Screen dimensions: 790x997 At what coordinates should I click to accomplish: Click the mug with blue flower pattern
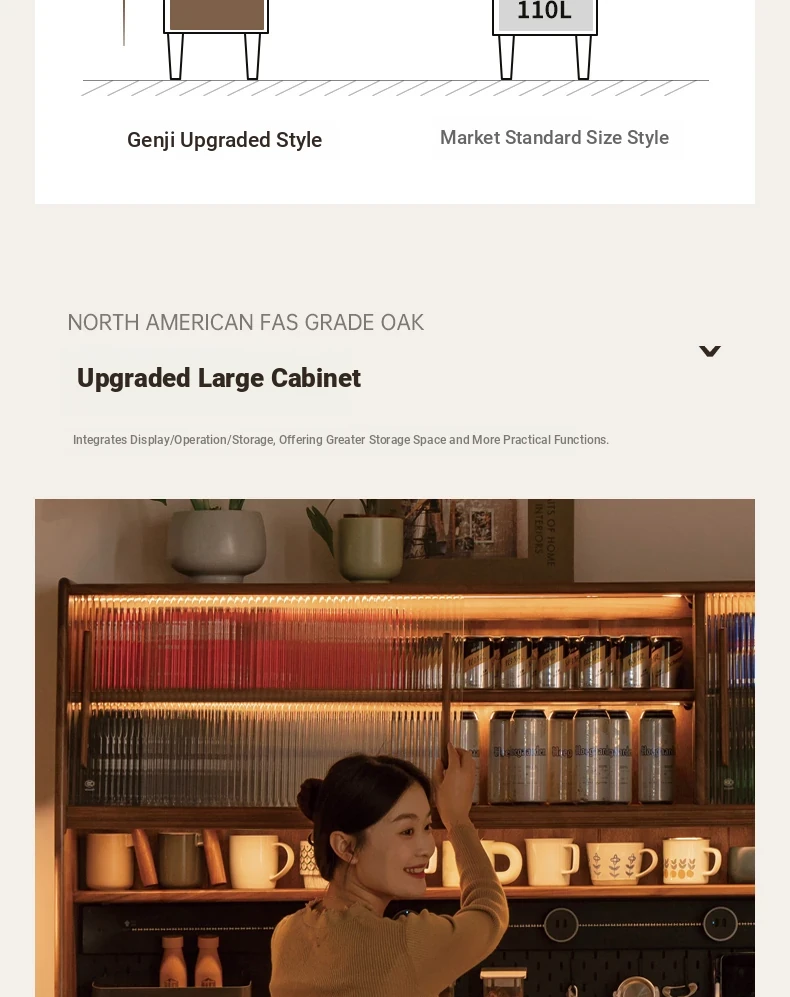(x=621, y=863)
